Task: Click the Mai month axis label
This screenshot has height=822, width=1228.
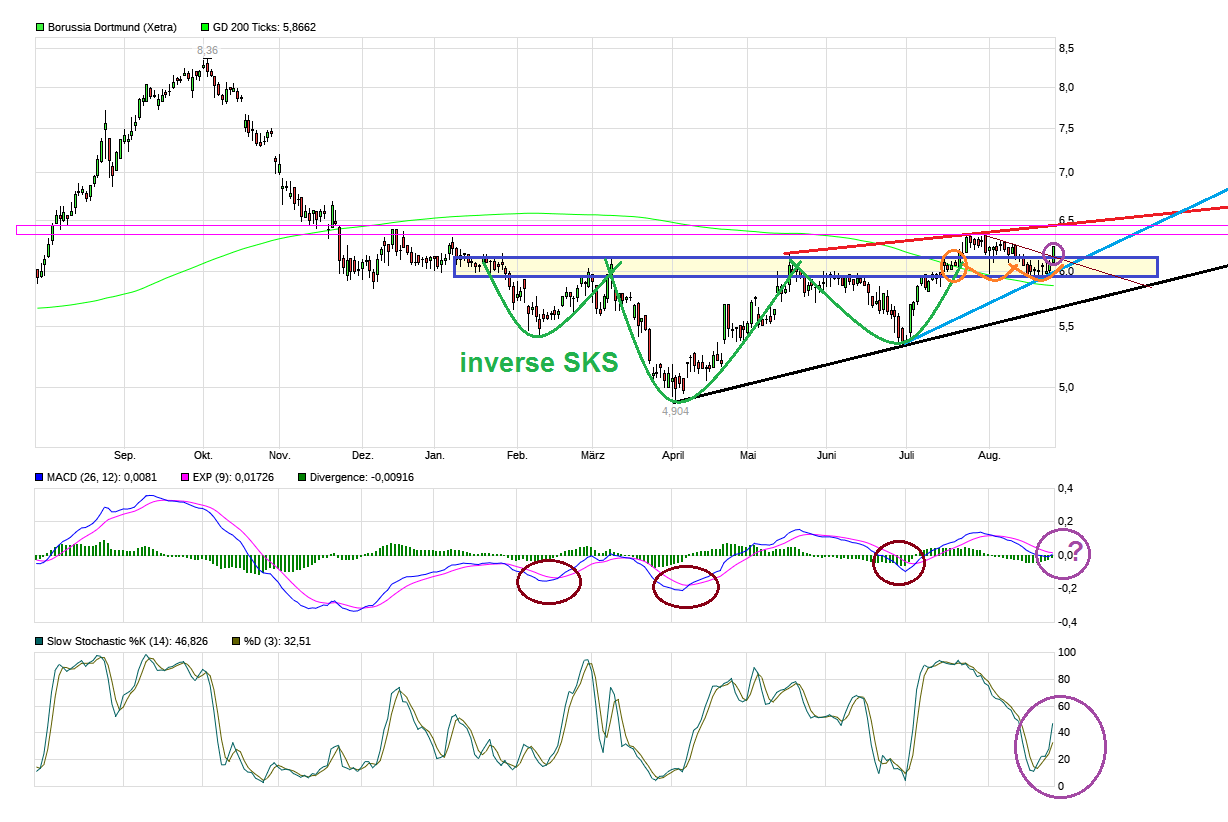Action: [x=748, y=455]
